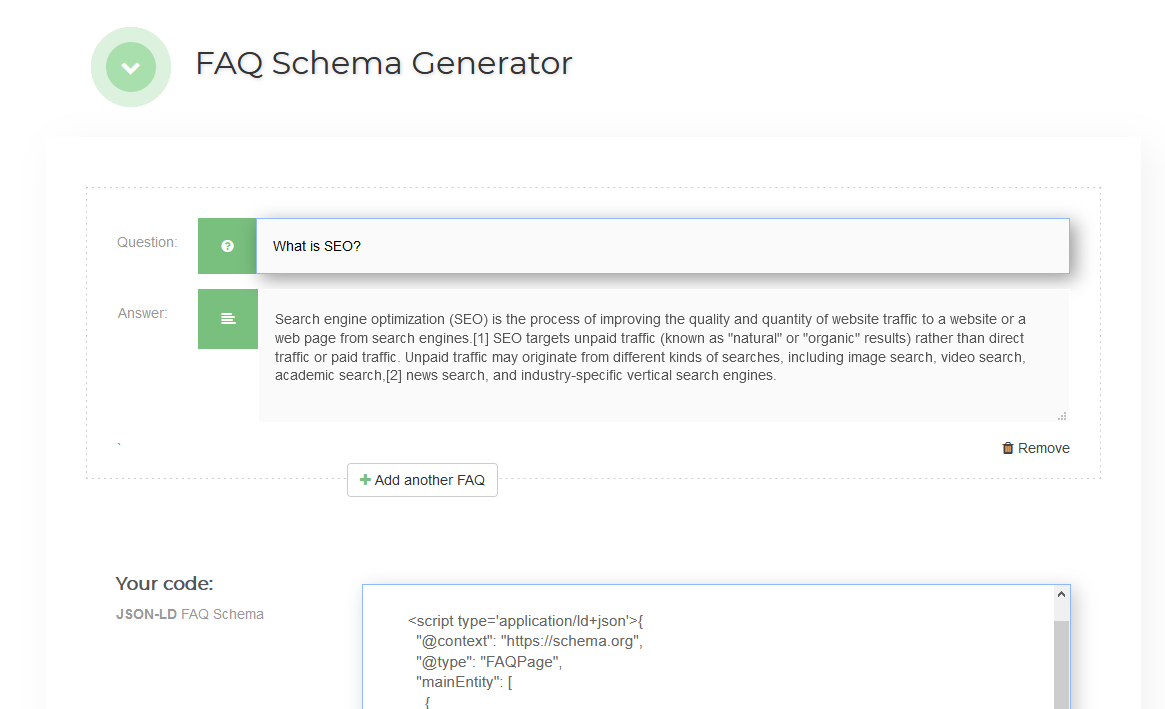This screenshot has height=709, width=1165.
Task: Click the FAQ Schema Generator heading
Action: click(x=384, y=63)
